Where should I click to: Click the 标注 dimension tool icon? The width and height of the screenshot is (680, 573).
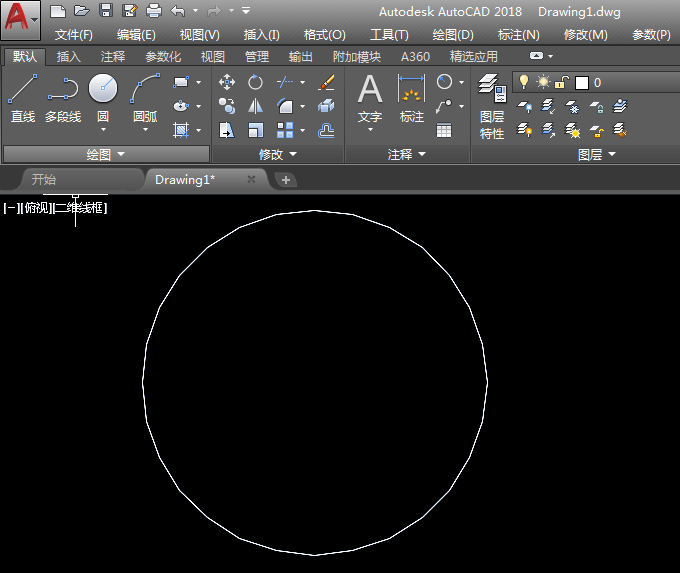click(412, 98)
